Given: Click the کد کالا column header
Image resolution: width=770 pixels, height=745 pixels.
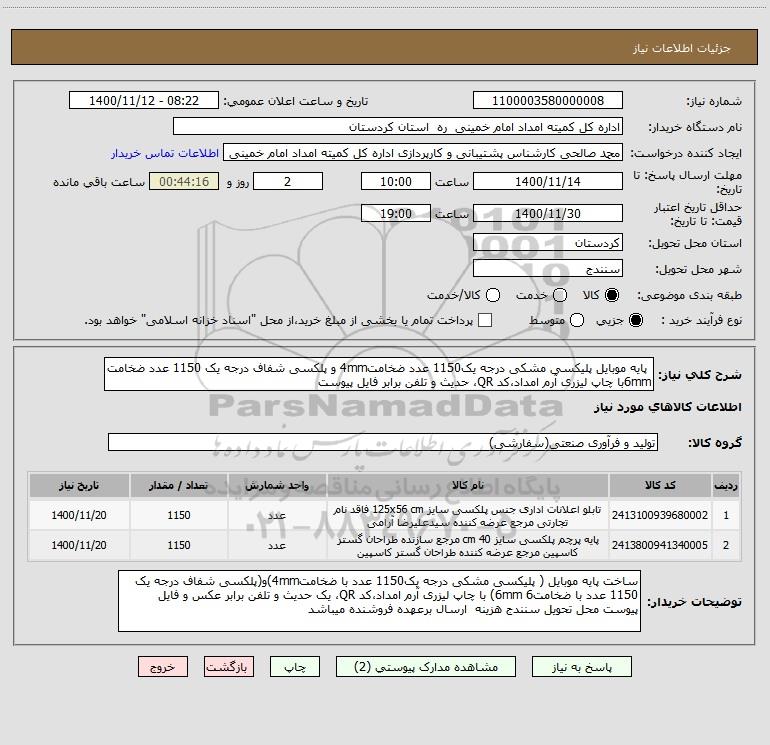Looking at the screenshot, I should 660,485.
